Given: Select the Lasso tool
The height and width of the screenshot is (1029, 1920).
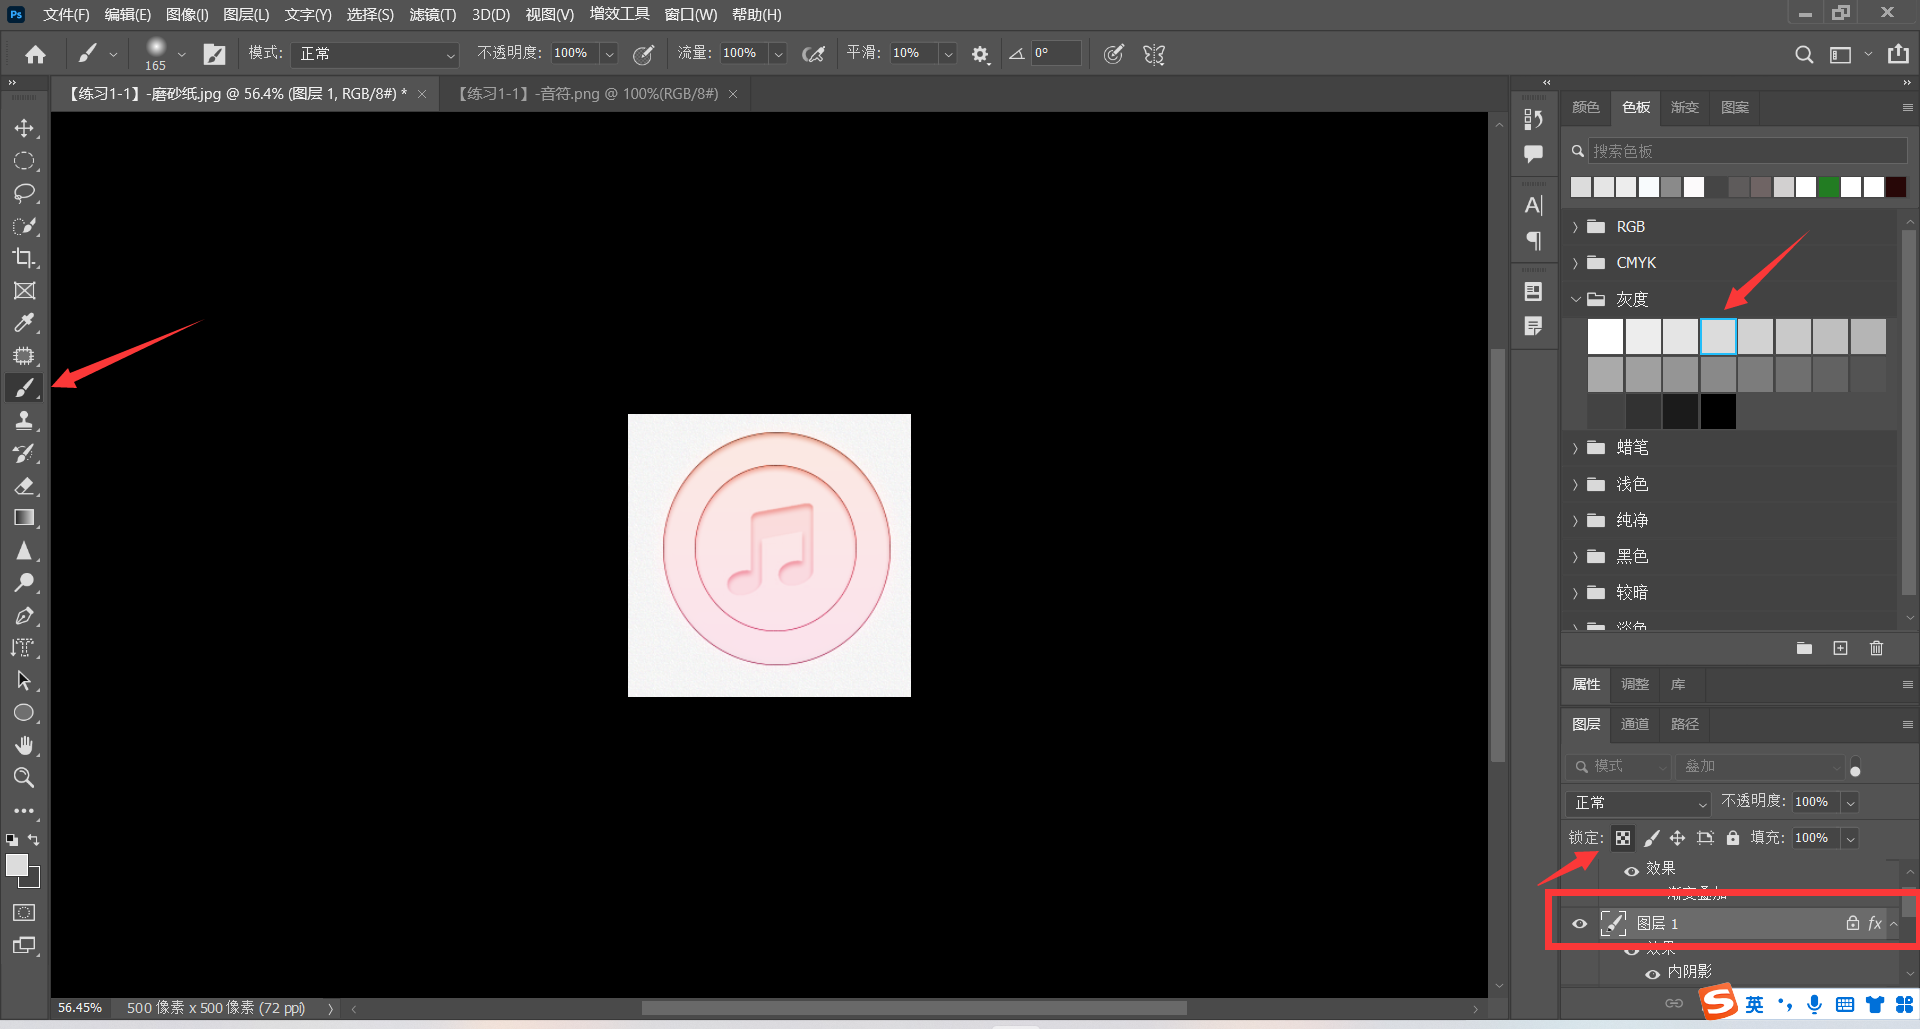Looking at the screenshot, I should (24, 193).
